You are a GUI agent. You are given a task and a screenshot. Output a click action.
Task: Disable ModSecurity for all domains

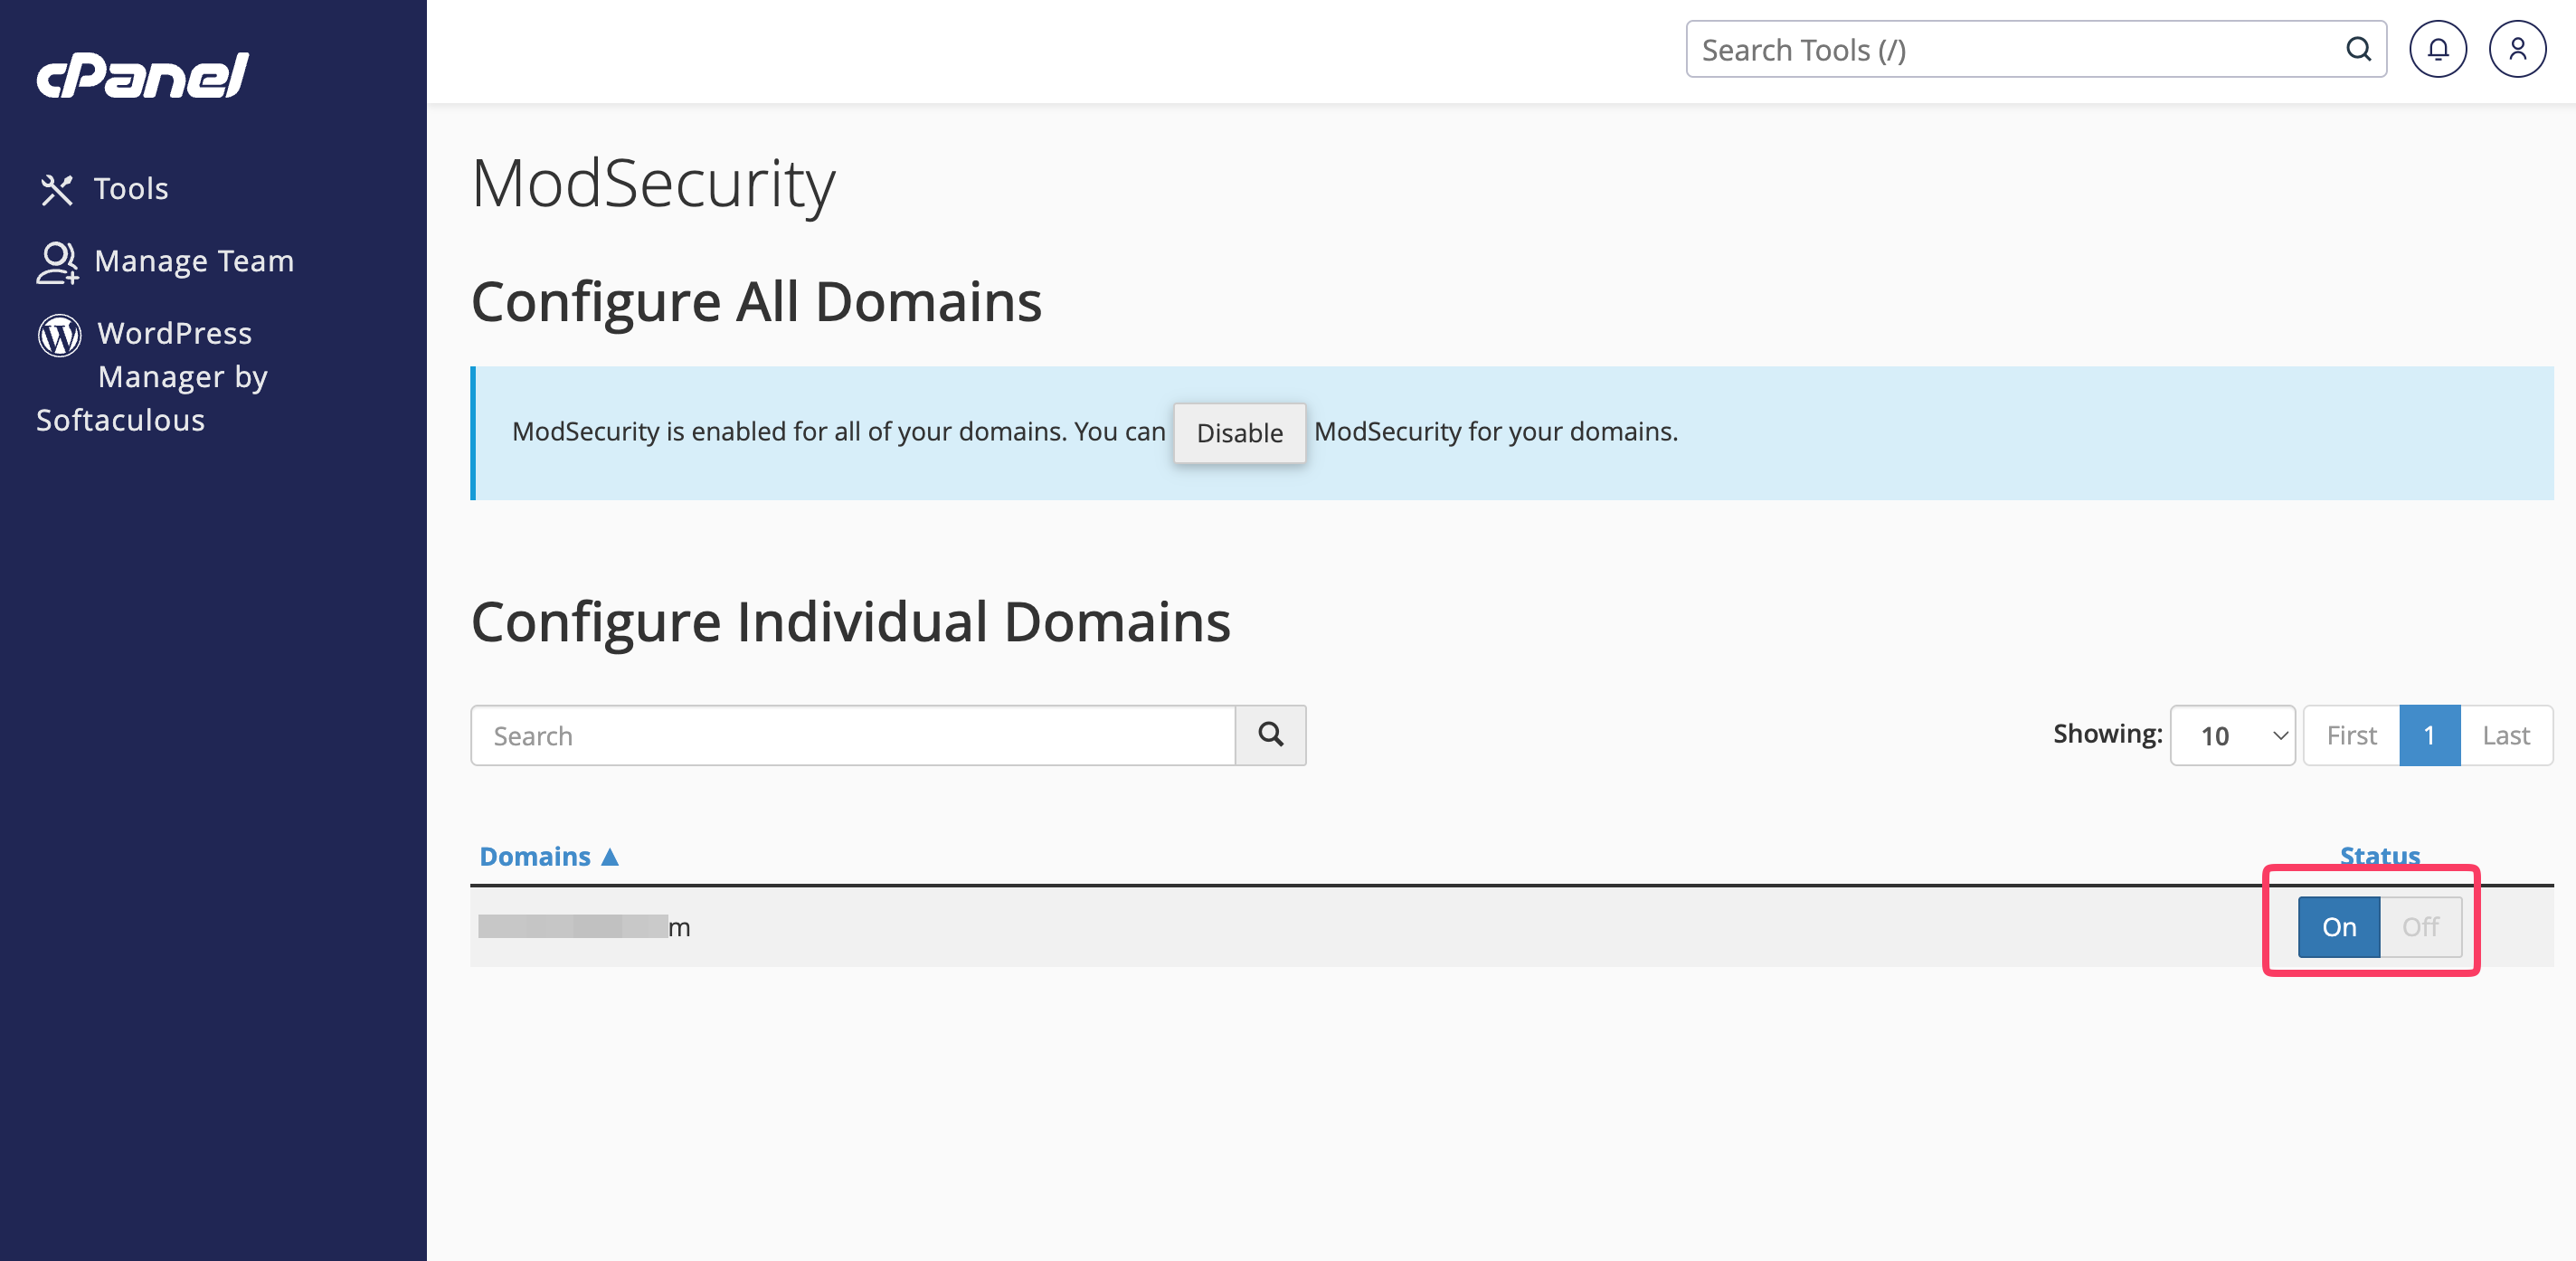click(1239, 433)
